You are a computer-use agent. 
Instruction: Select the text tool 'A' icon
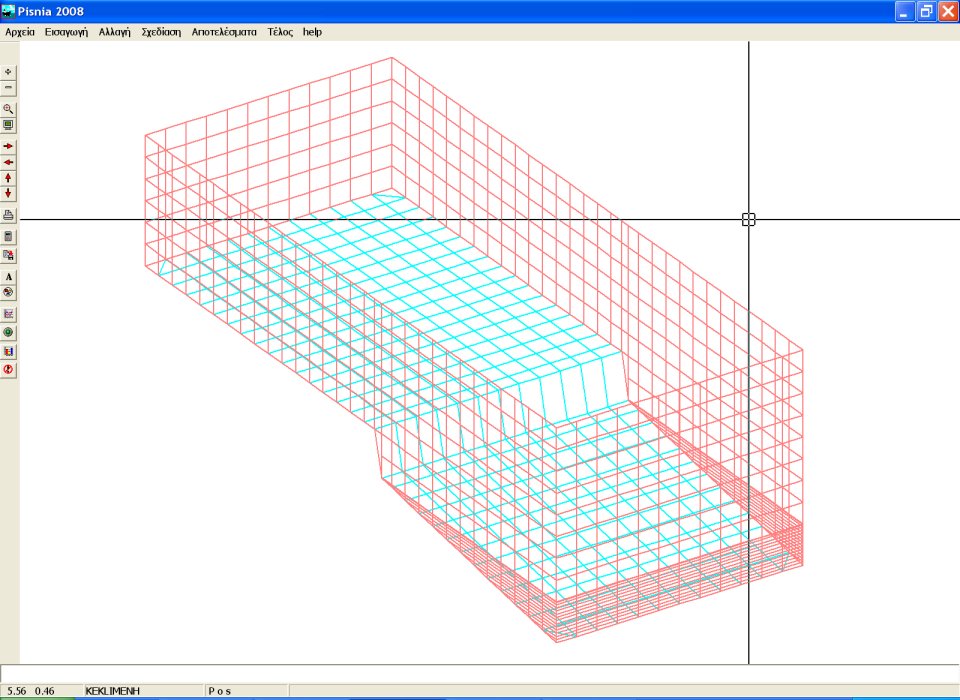pyautogui.click(x=9, y=276)
